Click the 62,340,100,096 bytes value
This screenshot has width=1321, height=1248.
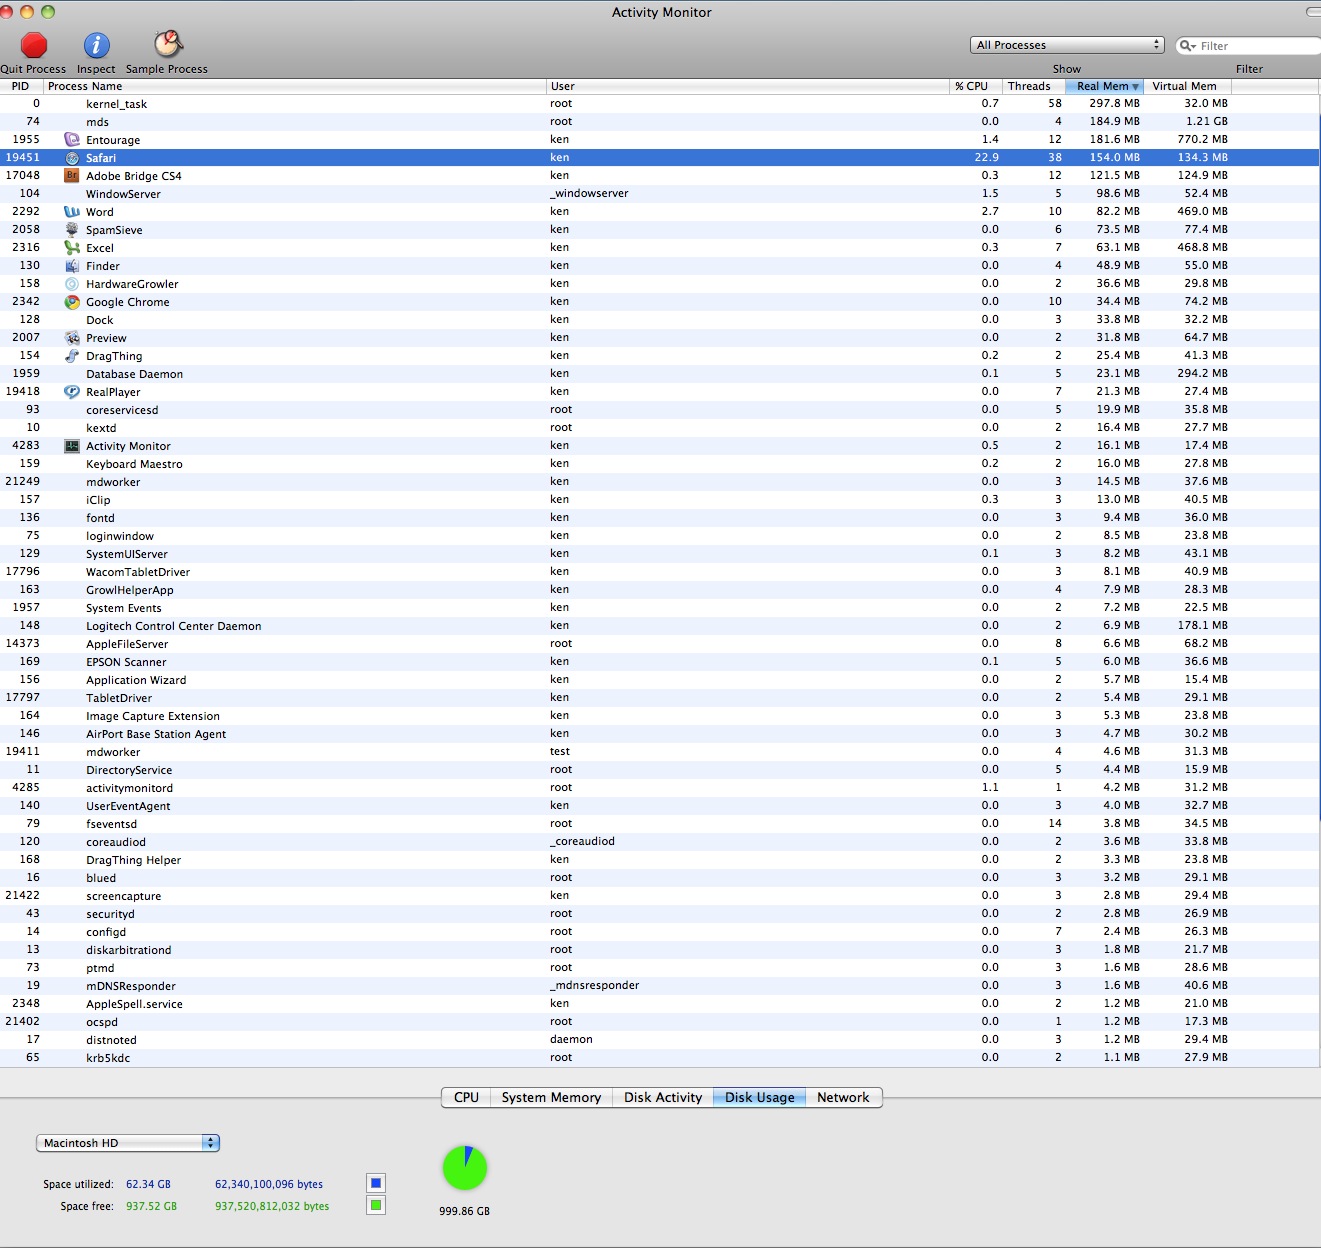point(269,1184)
